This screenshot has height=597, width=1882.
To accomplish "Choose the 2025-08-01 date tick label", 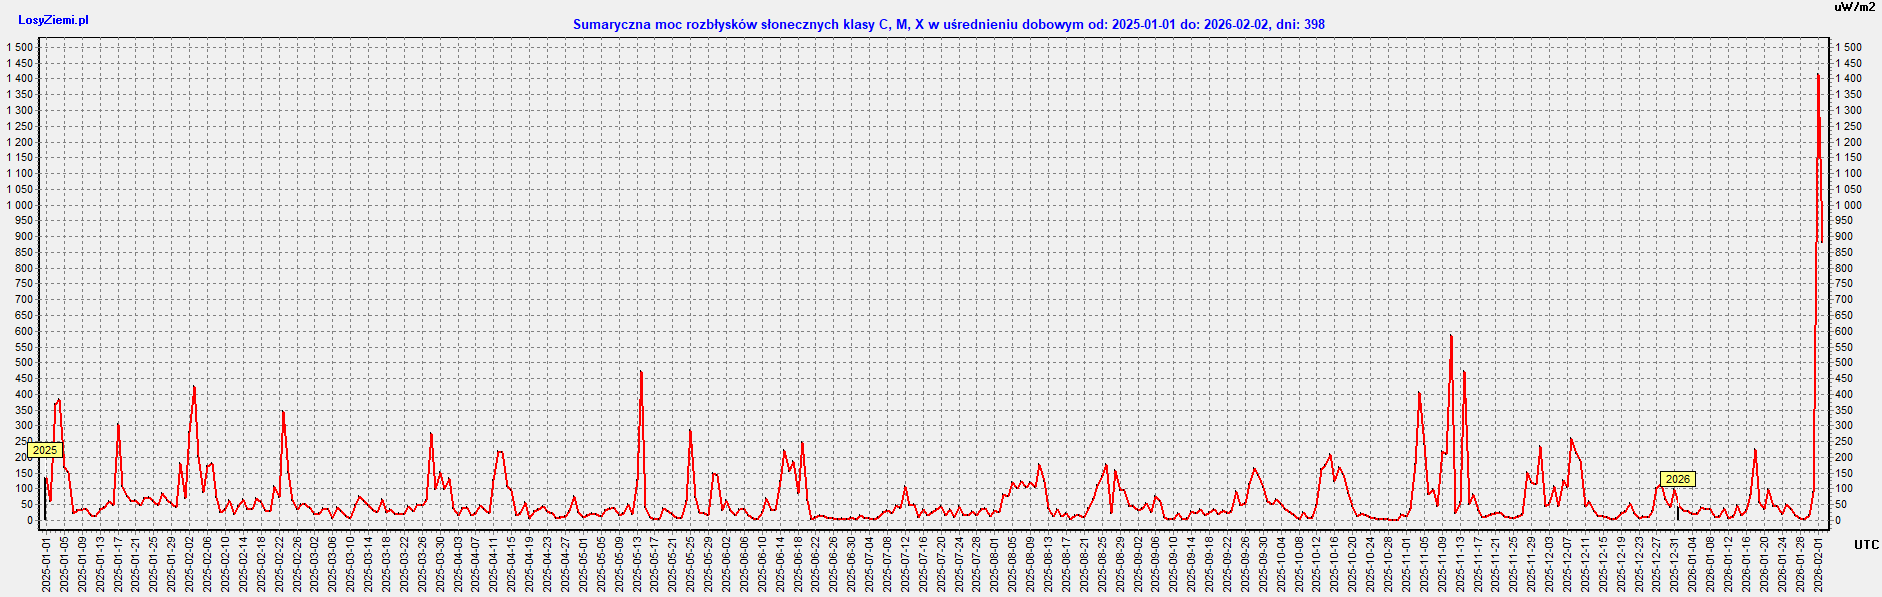I will (995, 563).
